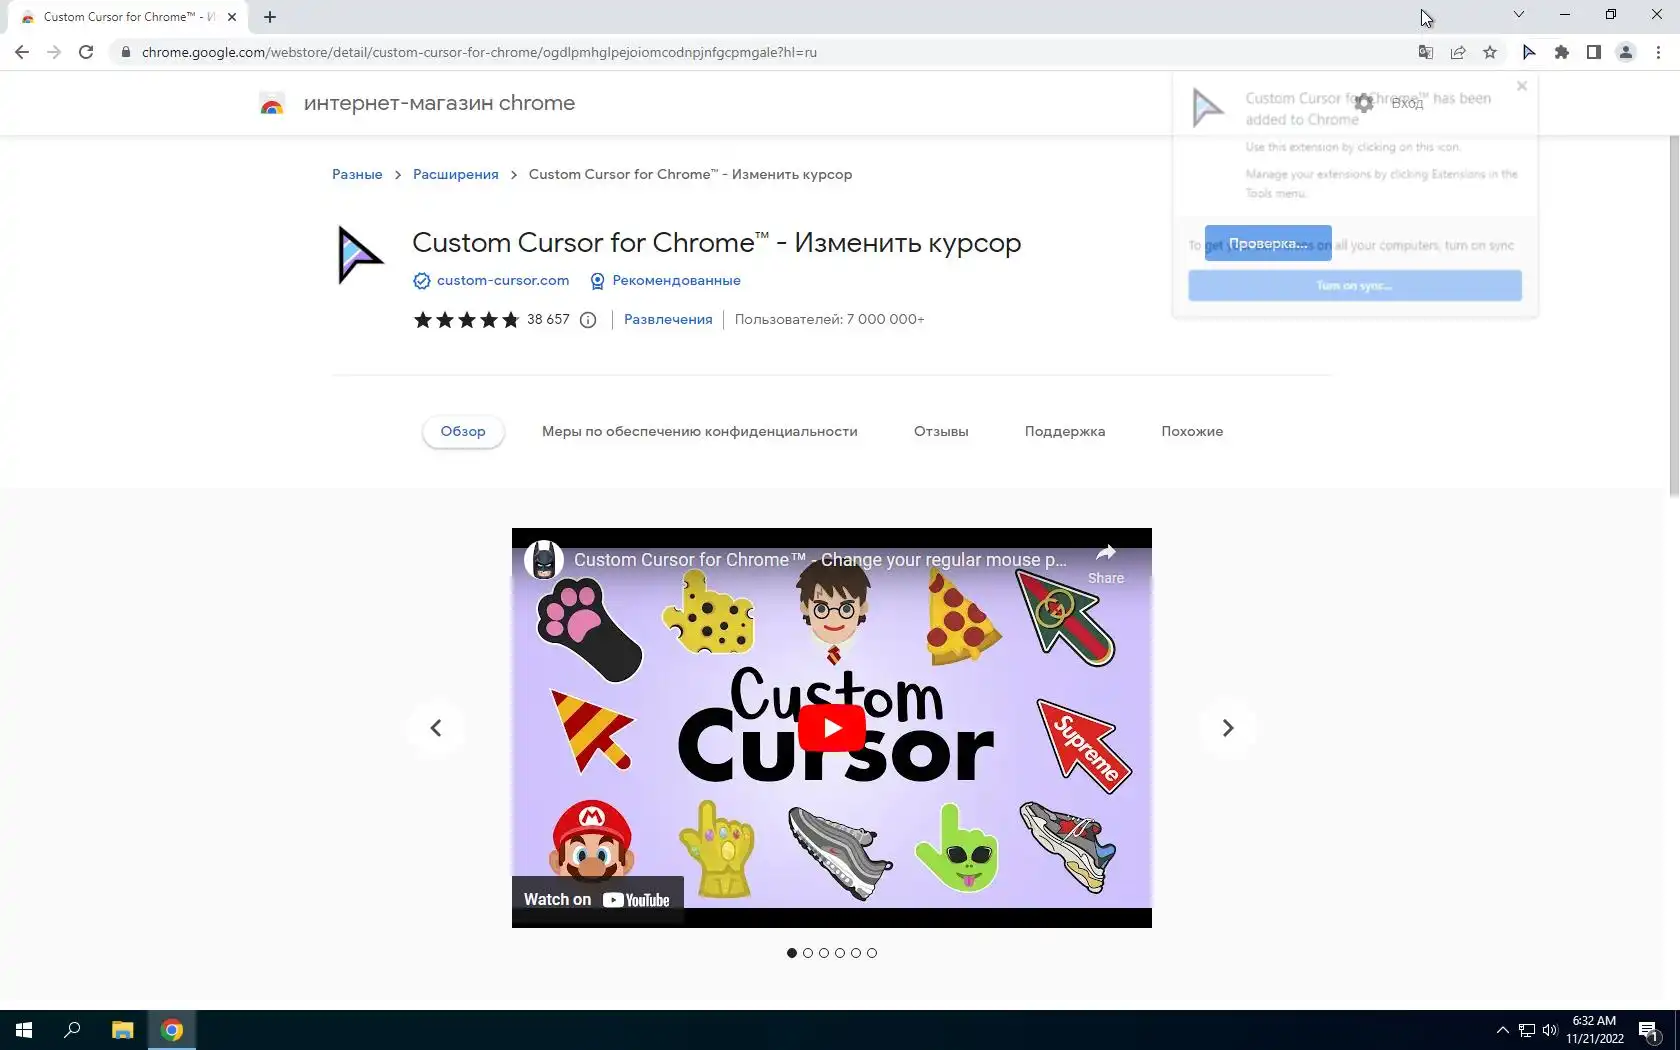This screenshot has width=1680, height=1050.
Task: Go to Разные breadcrumb link
Action: (x=357, y=174)
